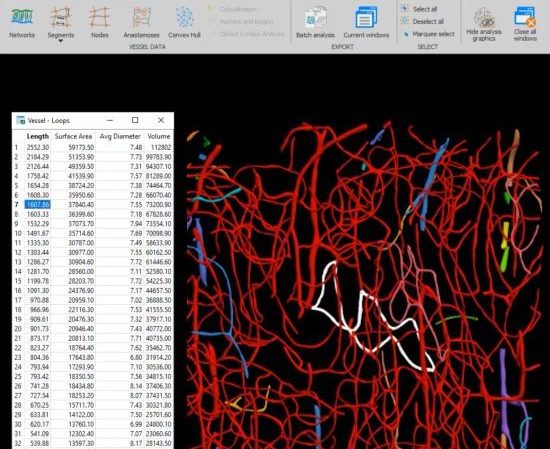The width and height of the screenshot is (550, 449).
Task: Select the Nodes analysis icon
Action: pyautogui.click(x=100, y=22)
